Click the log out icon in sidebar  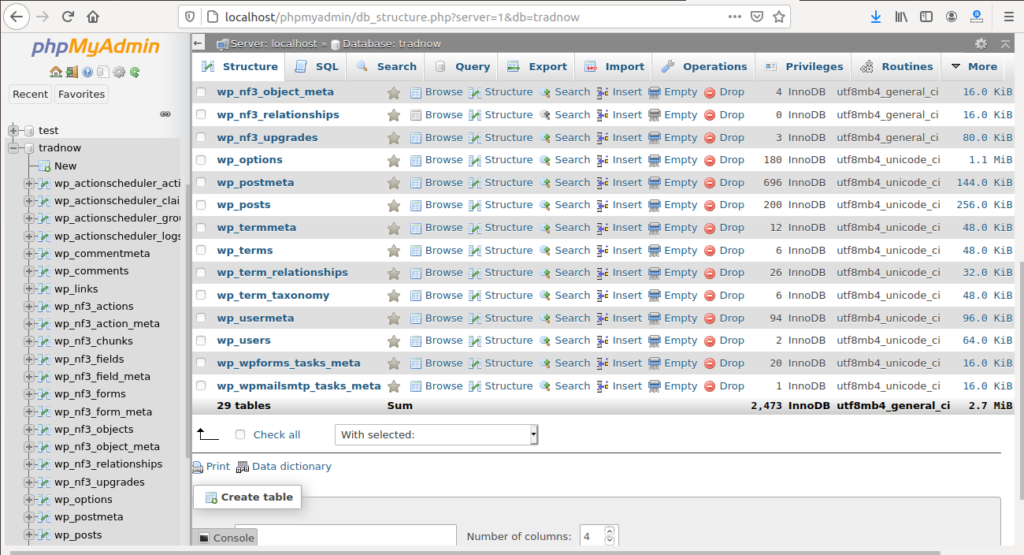pyautogui.click(x=71, y=72)
